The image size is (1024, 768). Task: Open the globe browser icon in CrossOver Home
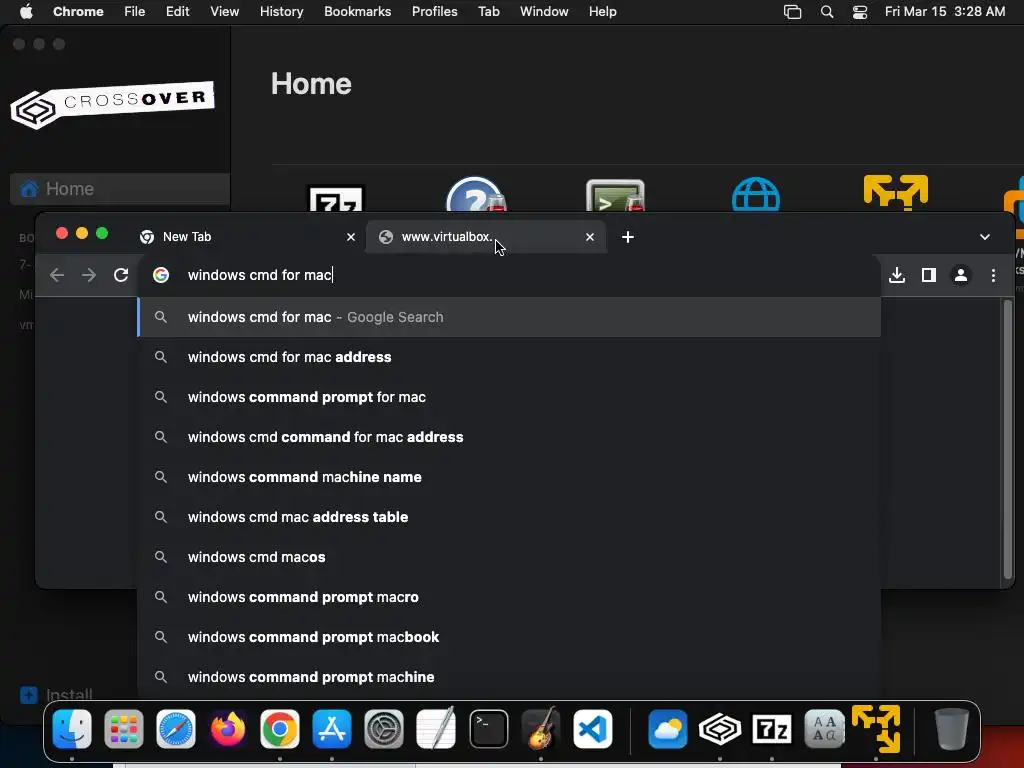coord(756,194)
